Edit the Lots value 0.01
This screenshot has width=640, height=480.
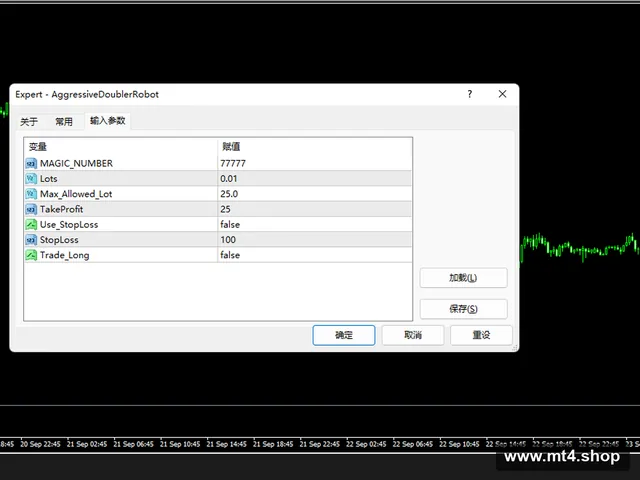(315, 179)
